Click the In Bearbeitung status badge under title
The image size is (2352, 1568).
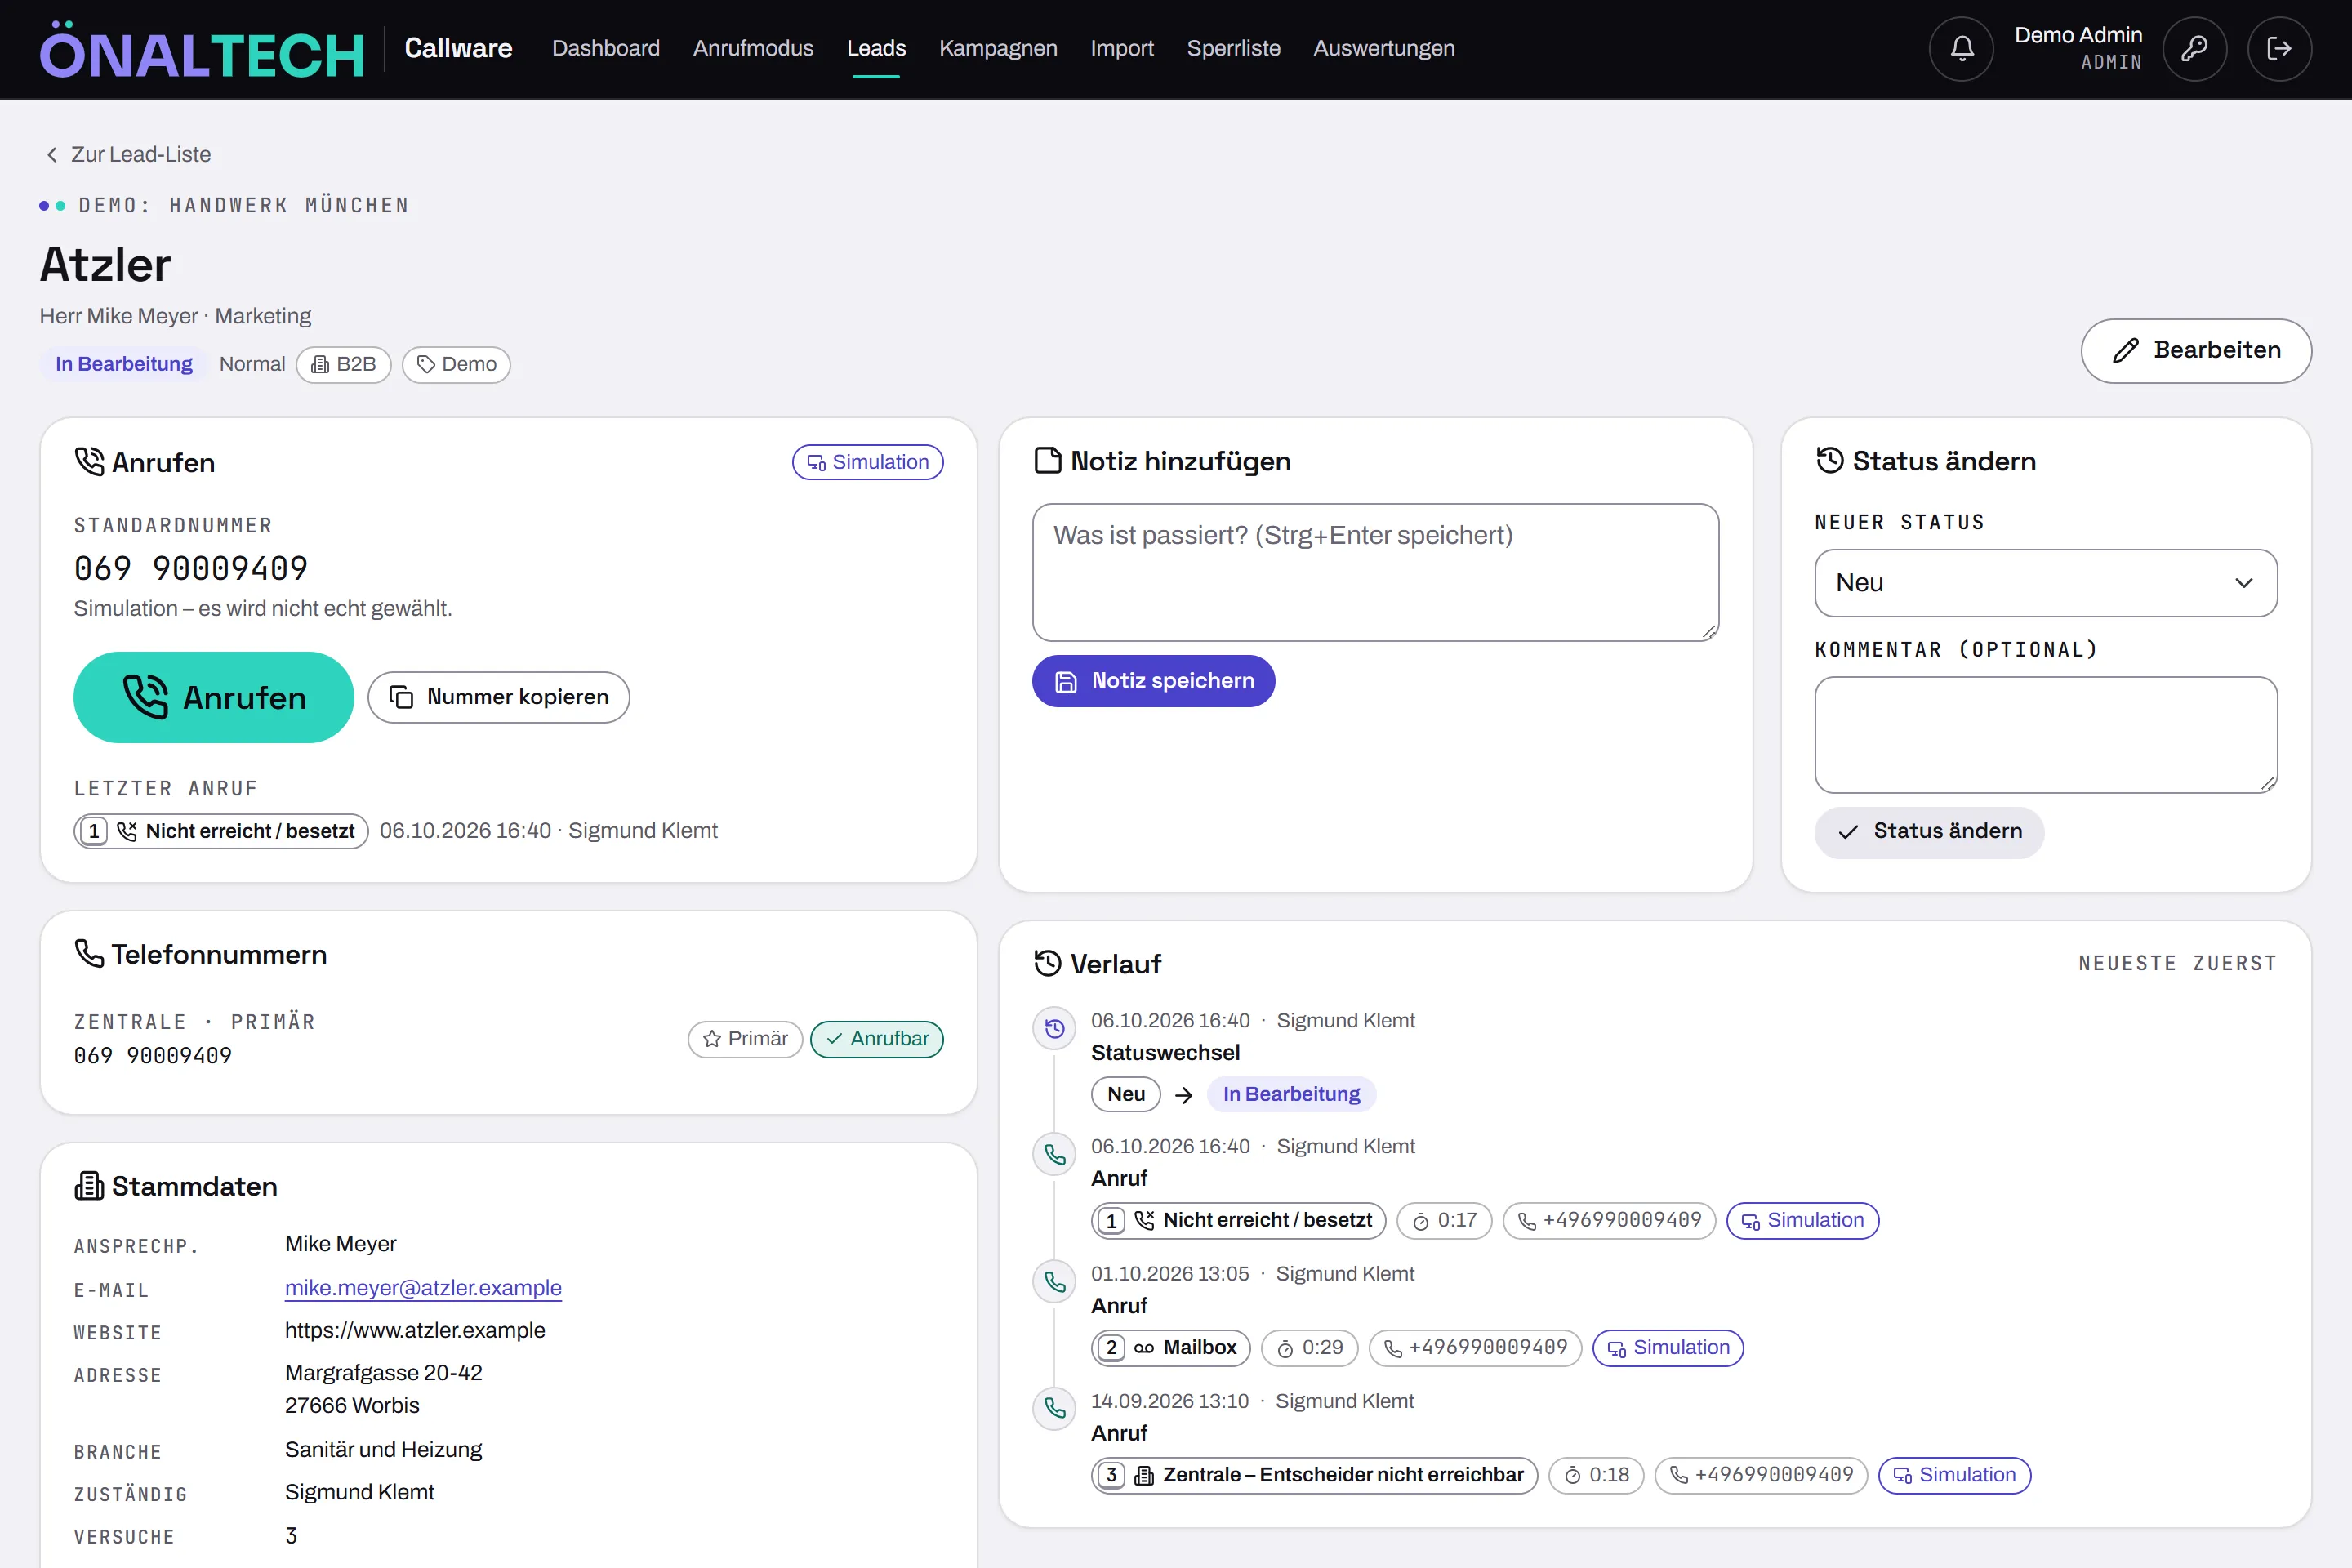click(123, 364)
